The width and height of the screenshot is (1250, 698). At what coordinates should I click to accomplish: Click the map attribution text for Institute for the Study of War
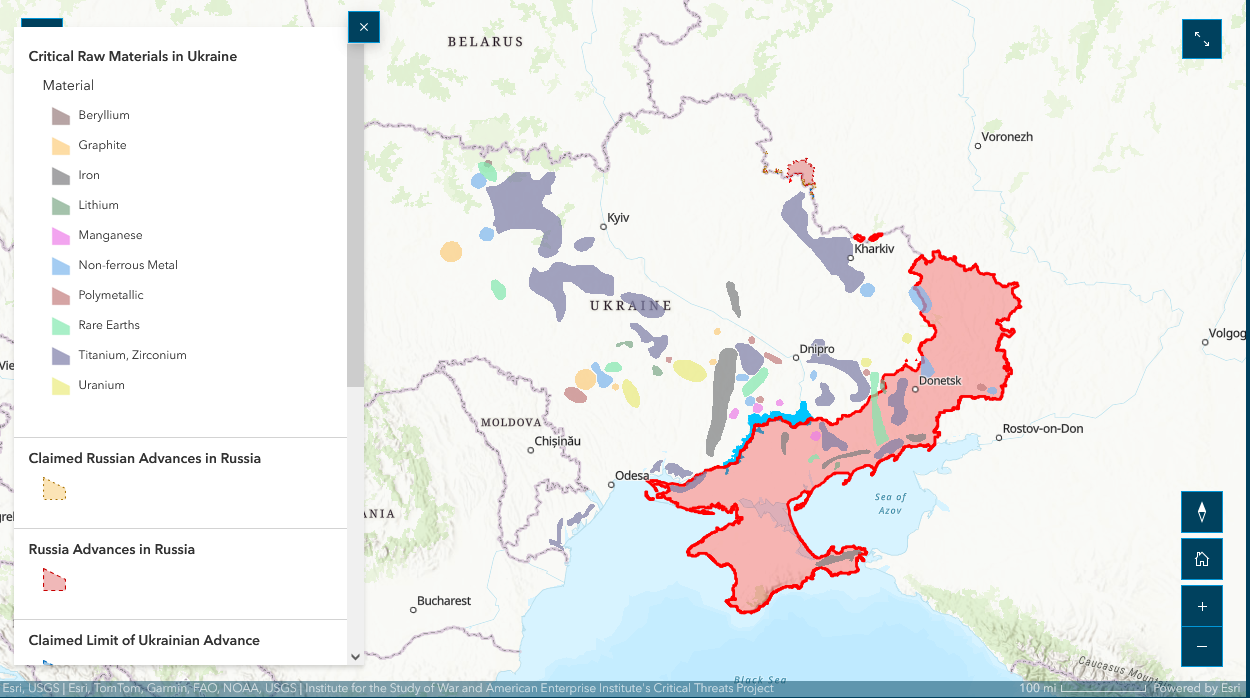[539, 689]
